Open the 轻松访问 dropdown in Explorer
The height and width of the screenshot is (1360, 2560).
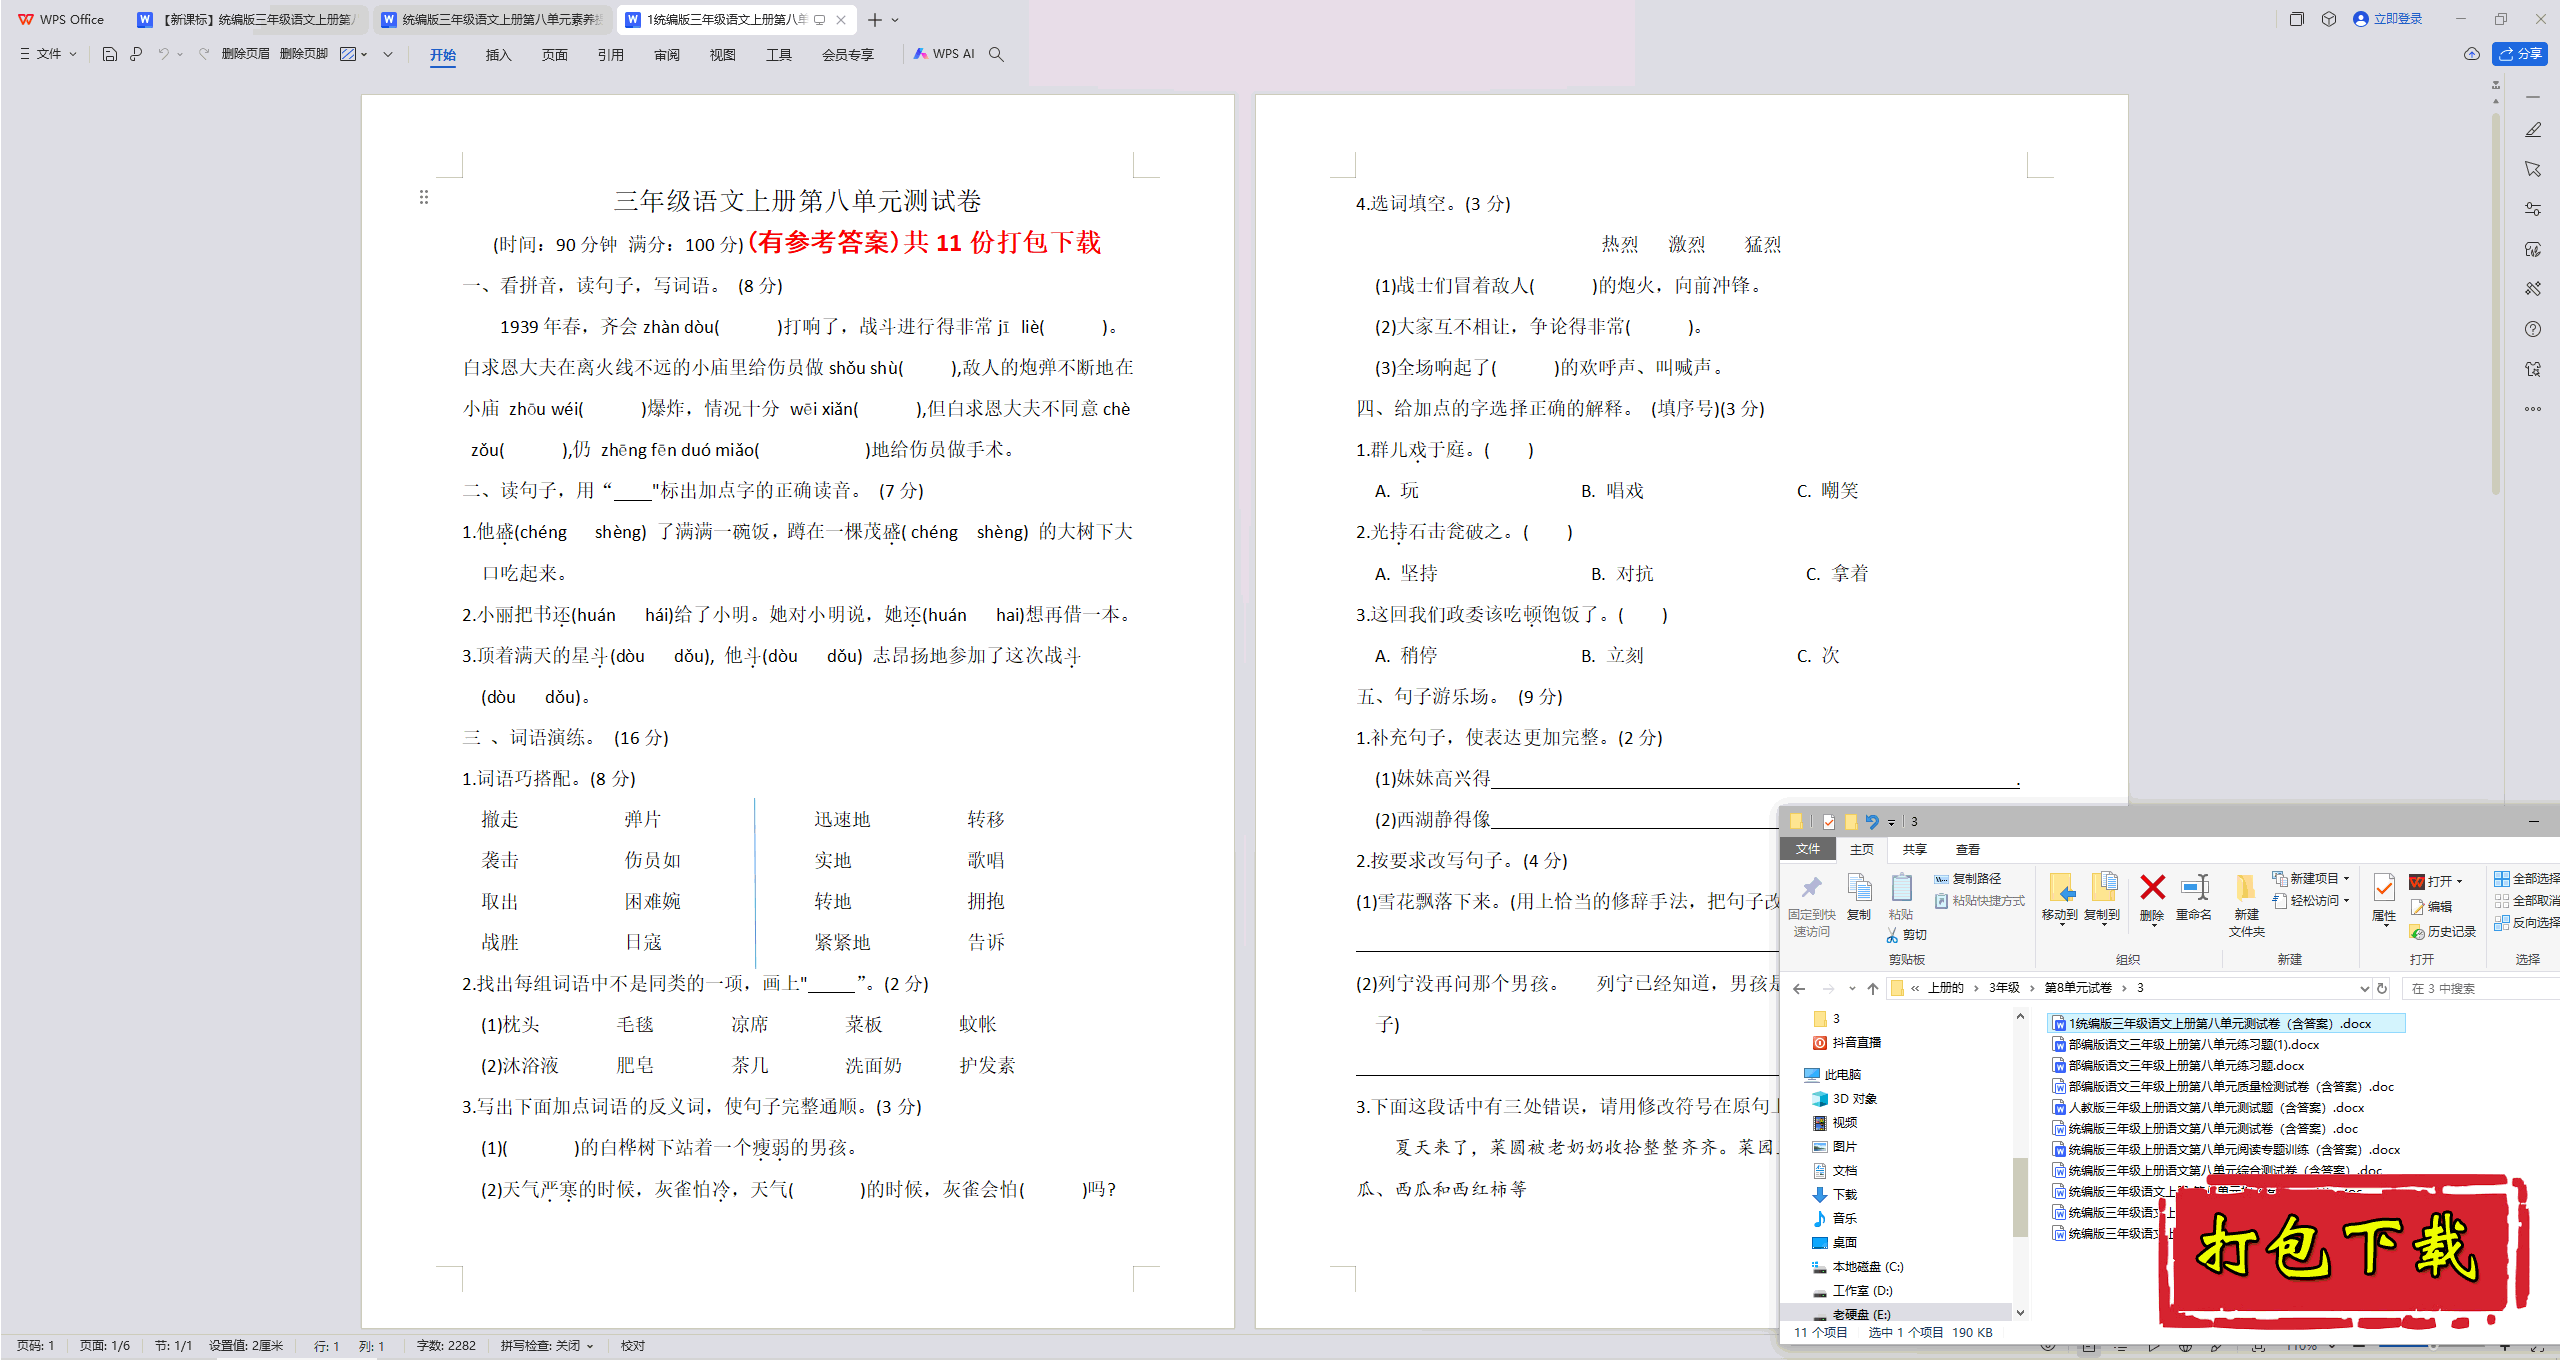pos(2310,900)
